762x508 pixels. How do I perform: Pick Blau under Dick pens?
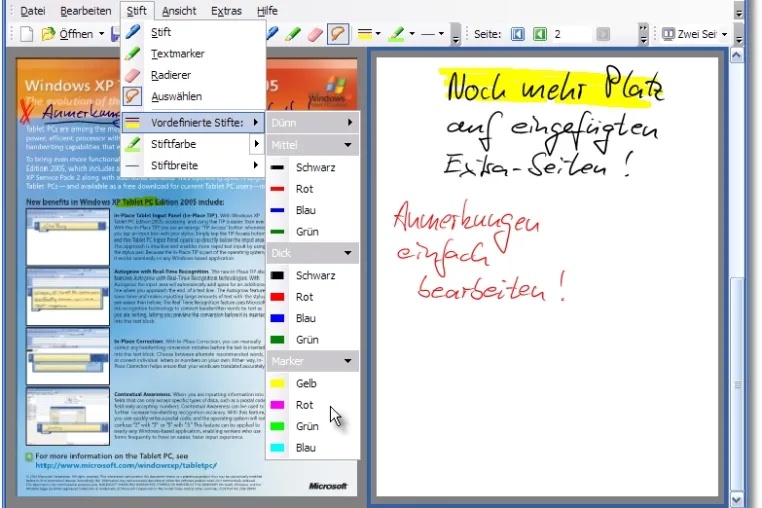[x=312, y=318]
